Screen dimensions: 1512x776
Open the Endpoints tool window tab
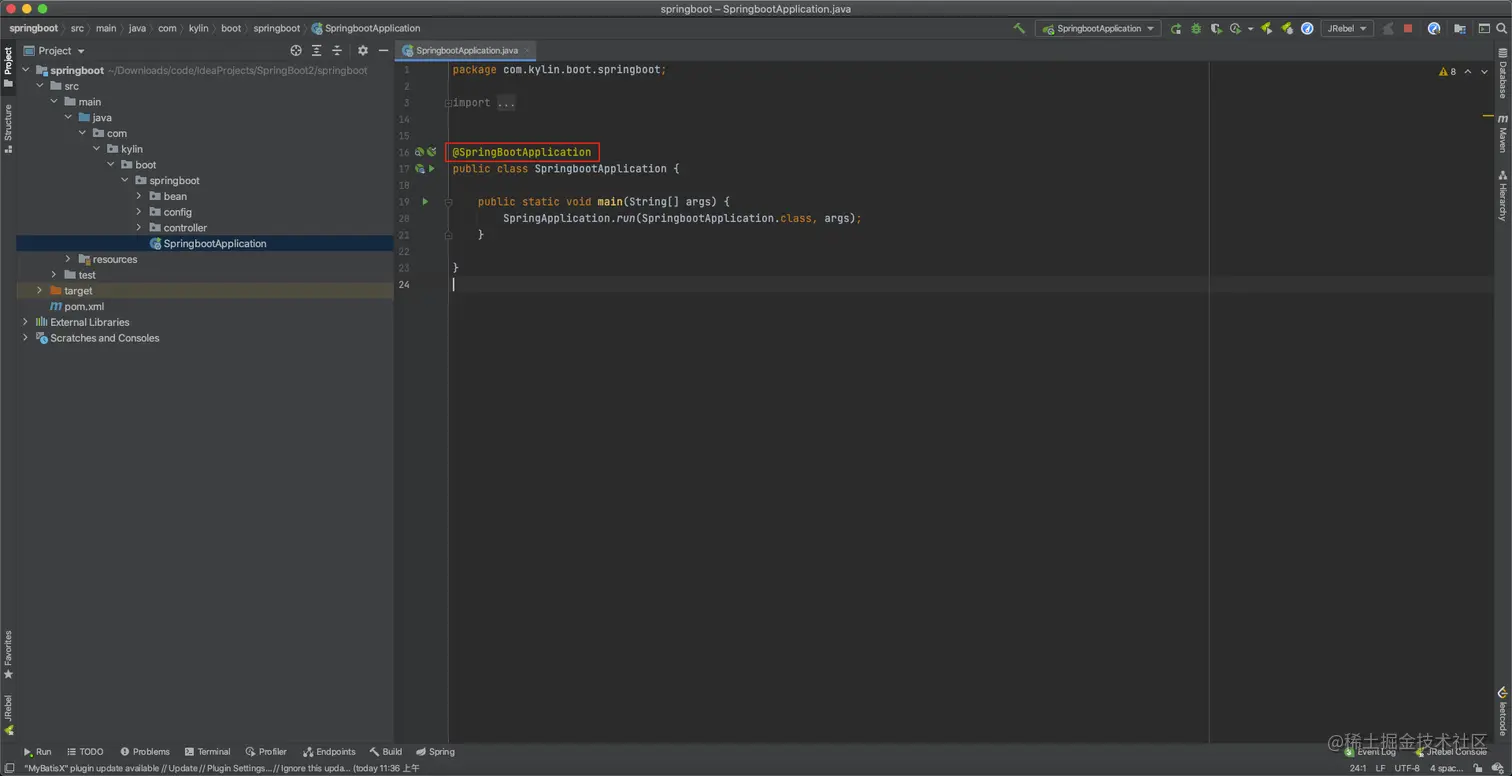[329, 752]
